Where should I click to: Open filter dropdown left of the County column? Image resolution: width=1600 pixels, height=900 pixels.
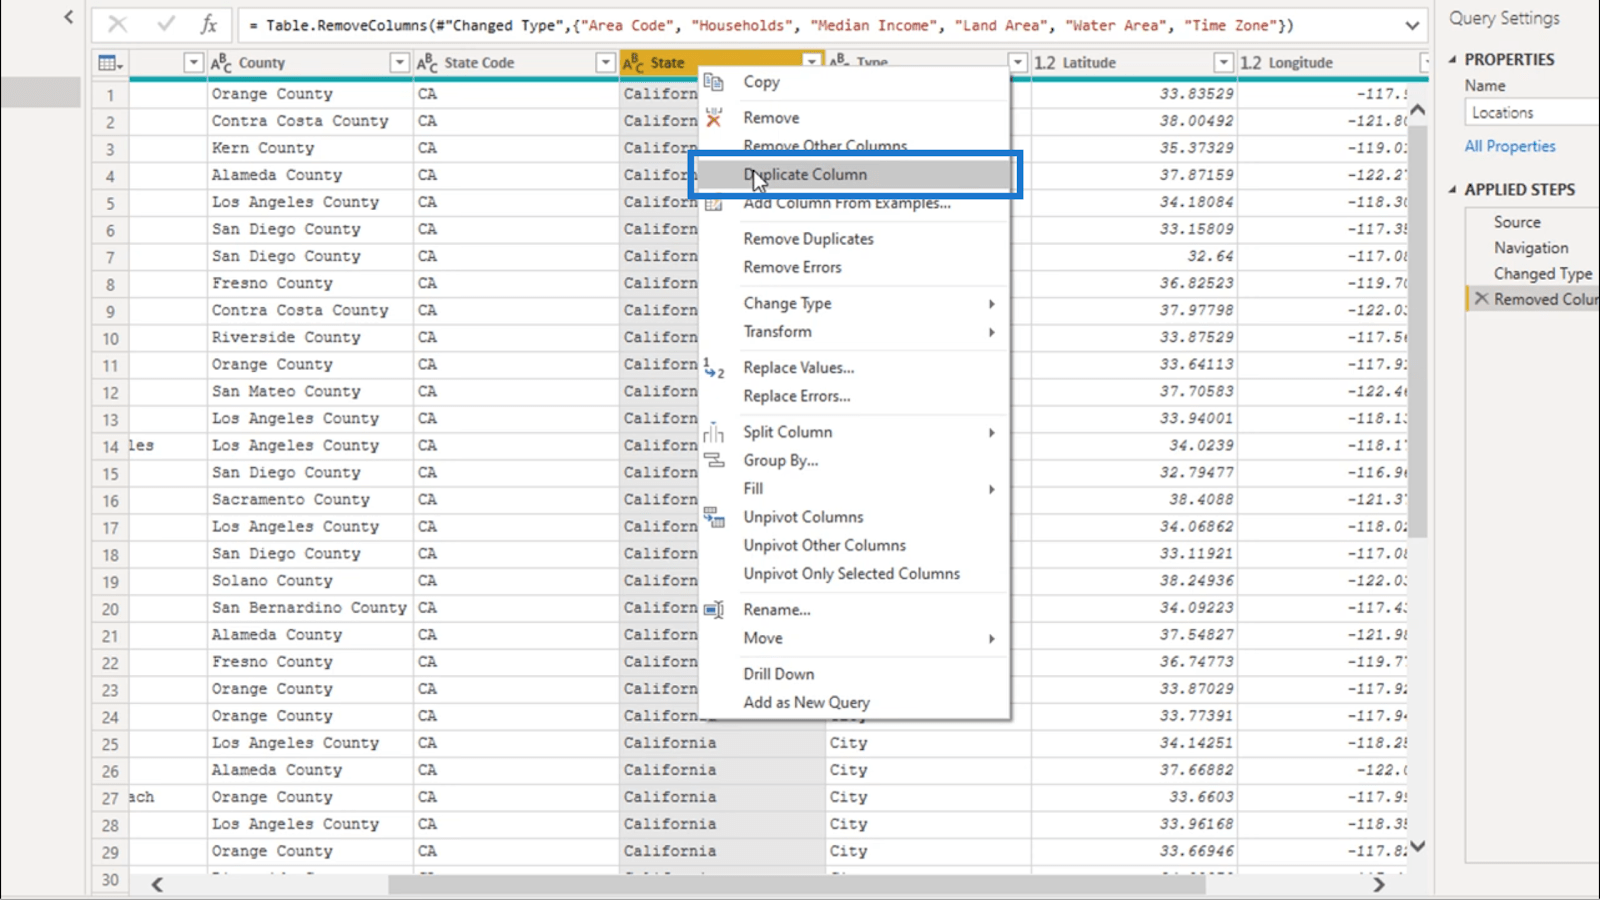pyautogui.click(x=193, y=63)
